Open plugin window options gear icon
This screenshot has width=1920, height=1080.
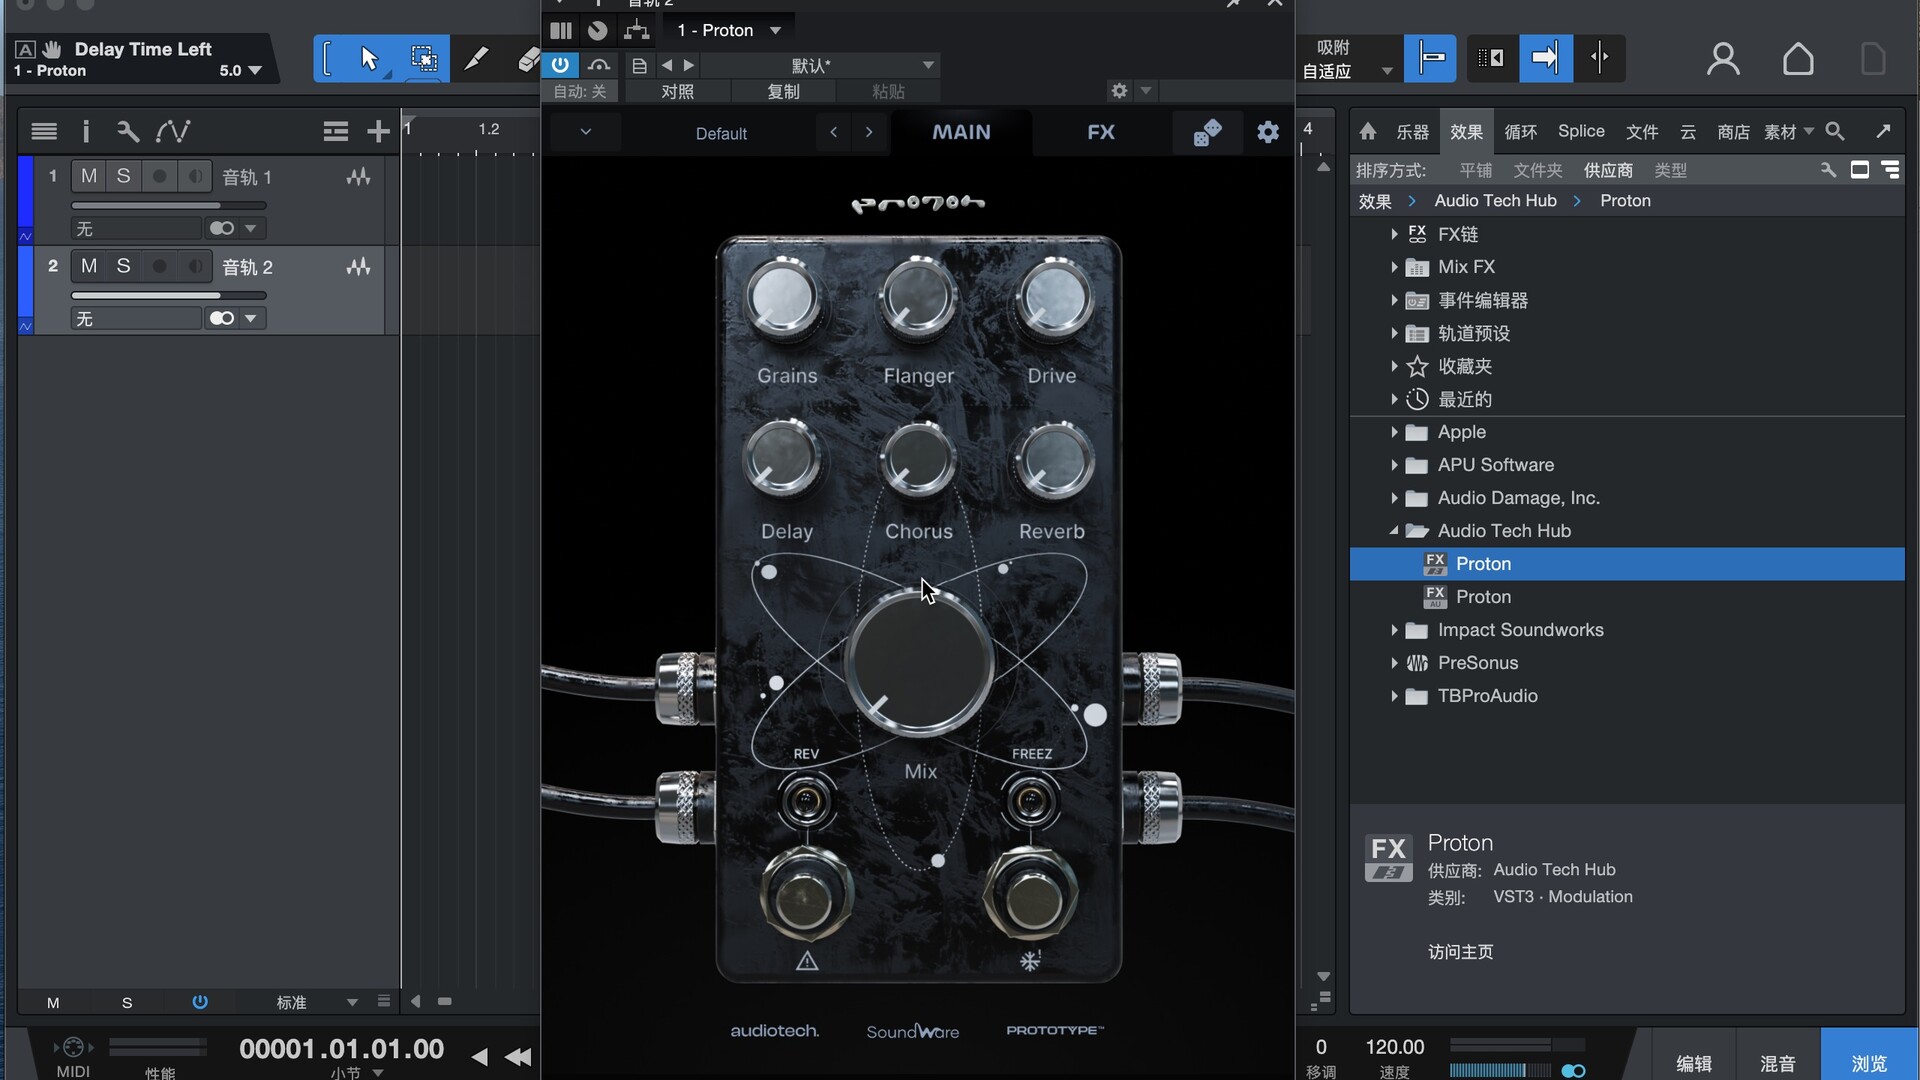click(1119, 91)
